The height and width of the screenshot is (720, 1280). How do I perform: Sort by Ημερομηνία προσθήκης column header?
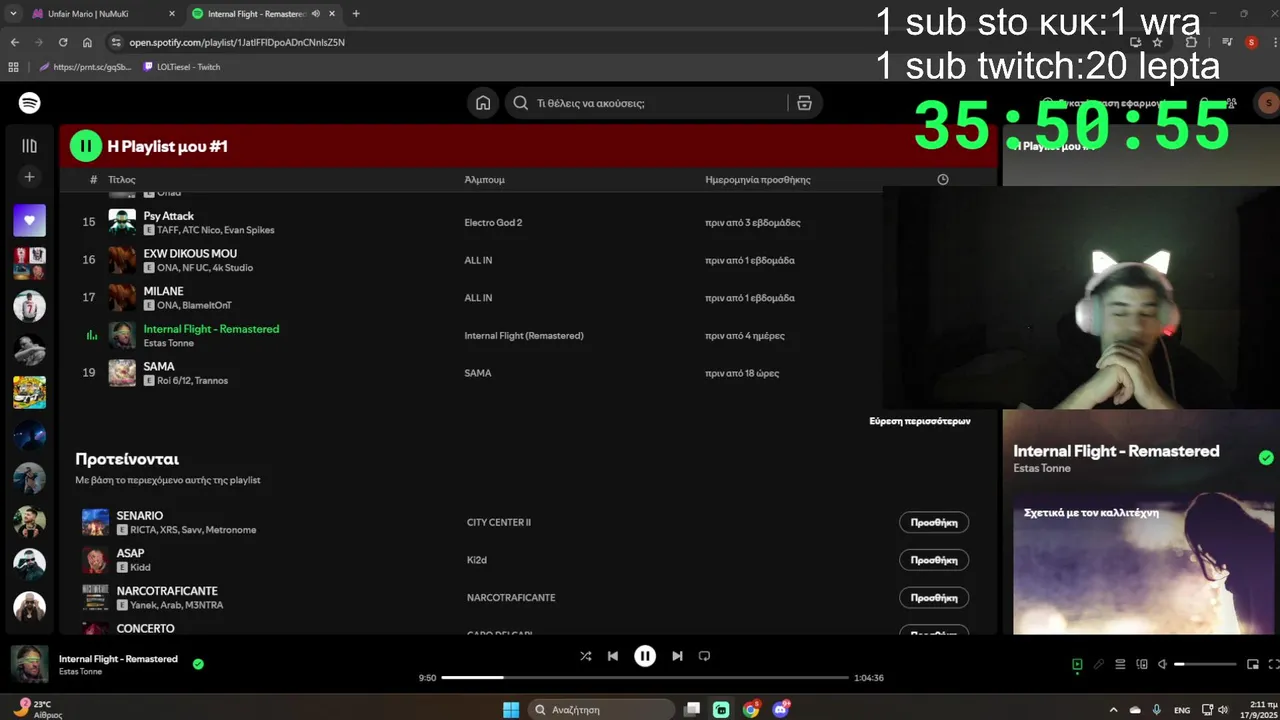pos(758,180)
